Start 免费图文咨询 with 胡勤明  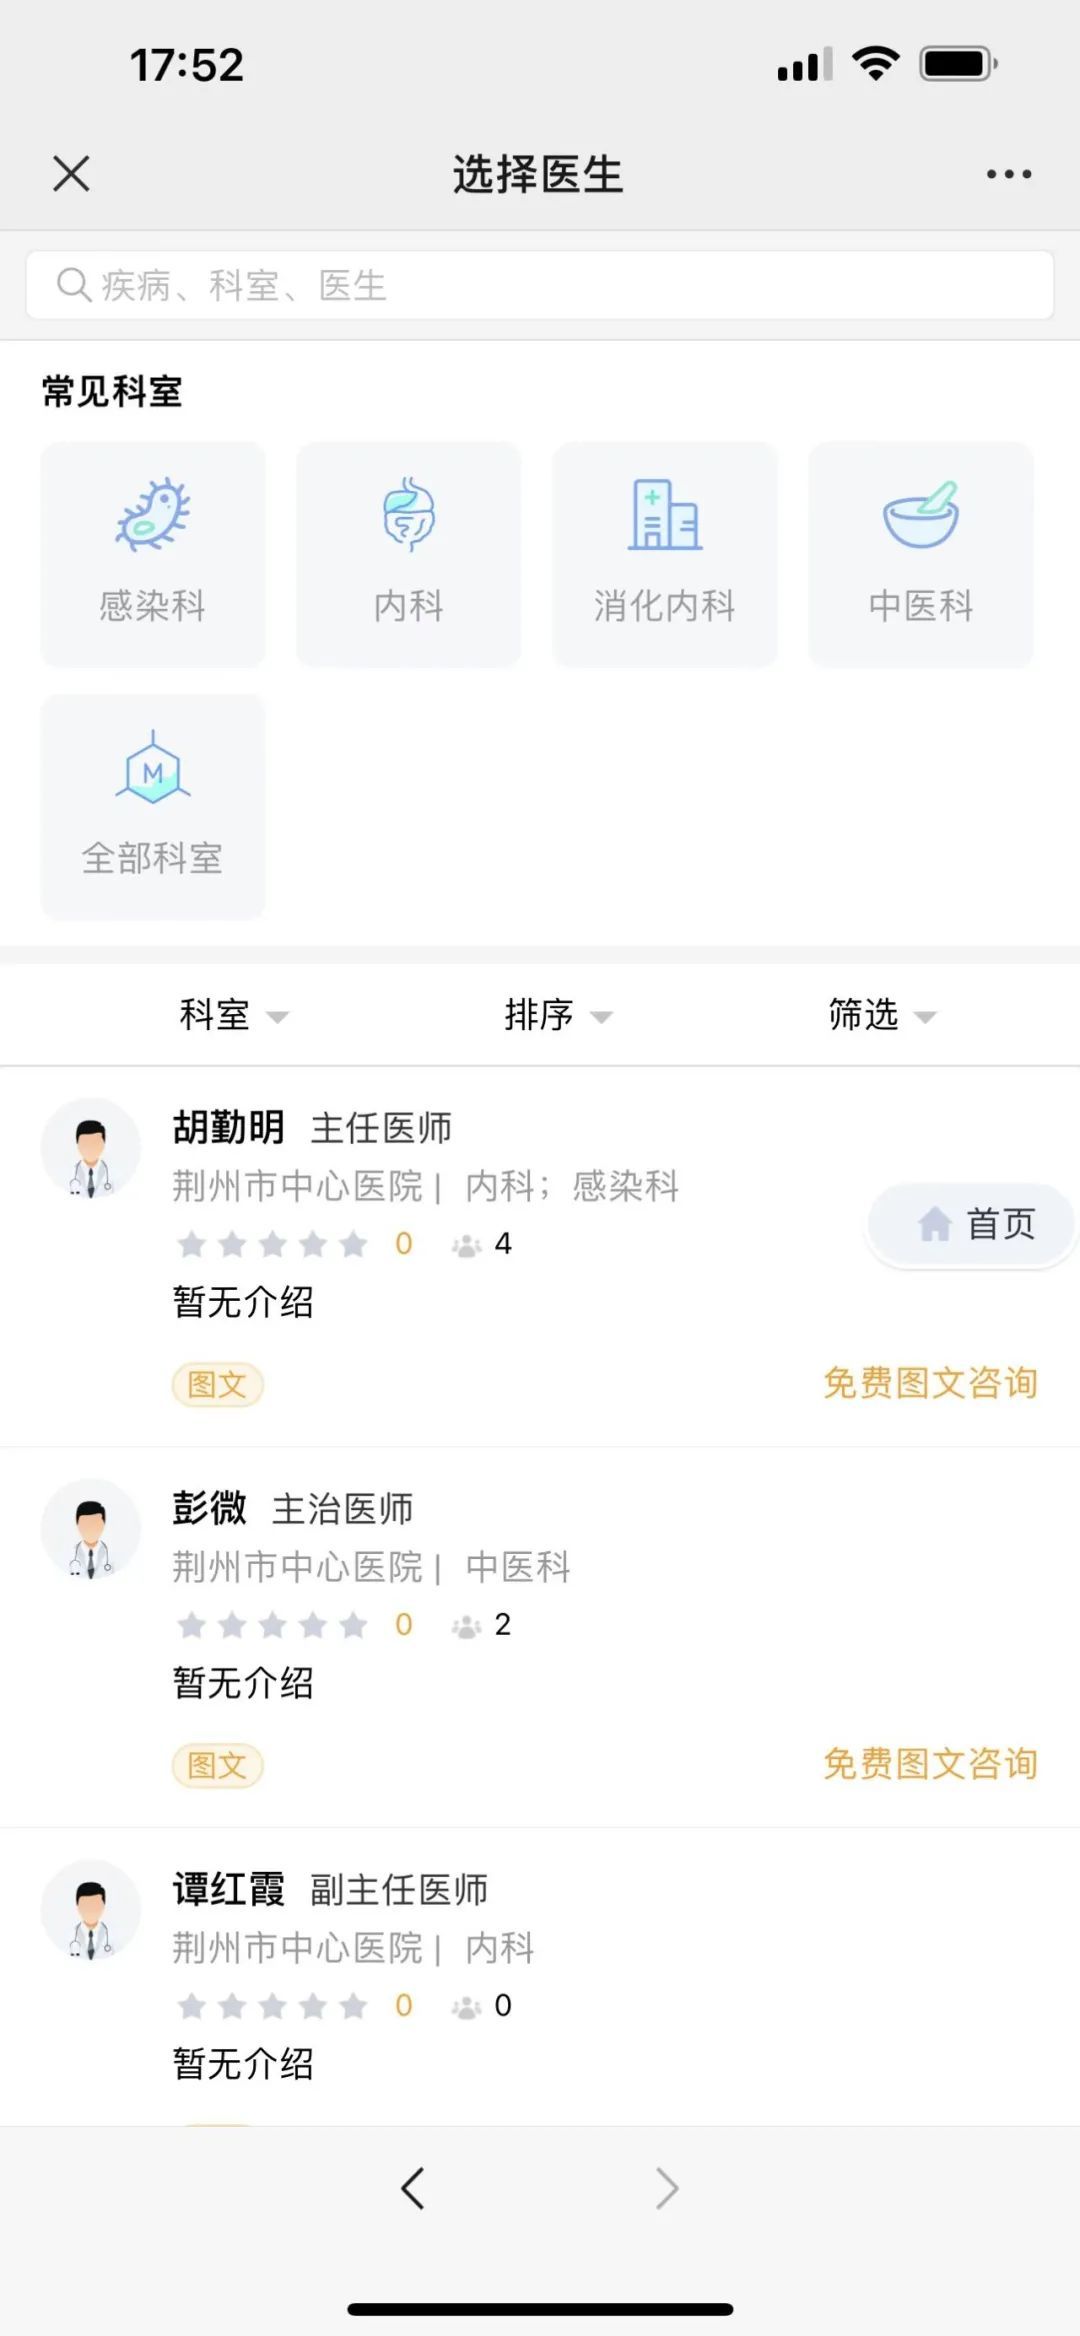click(x=930, y=1383)
